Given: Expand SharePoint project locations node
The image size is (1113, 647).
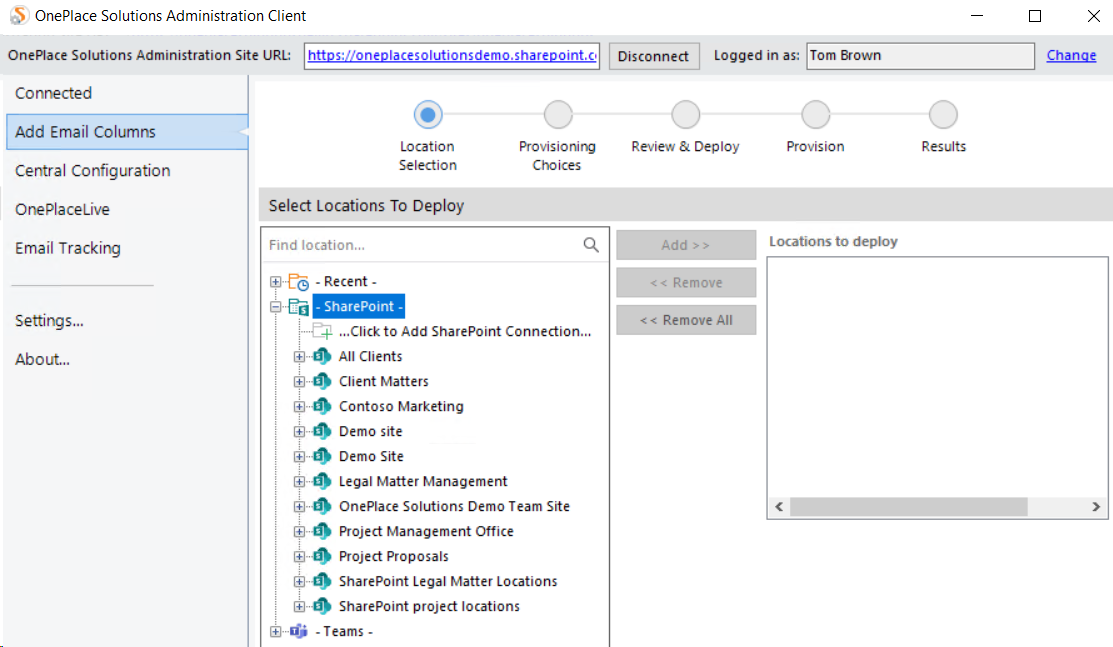Looking at the screenshot, I should 300,606.
